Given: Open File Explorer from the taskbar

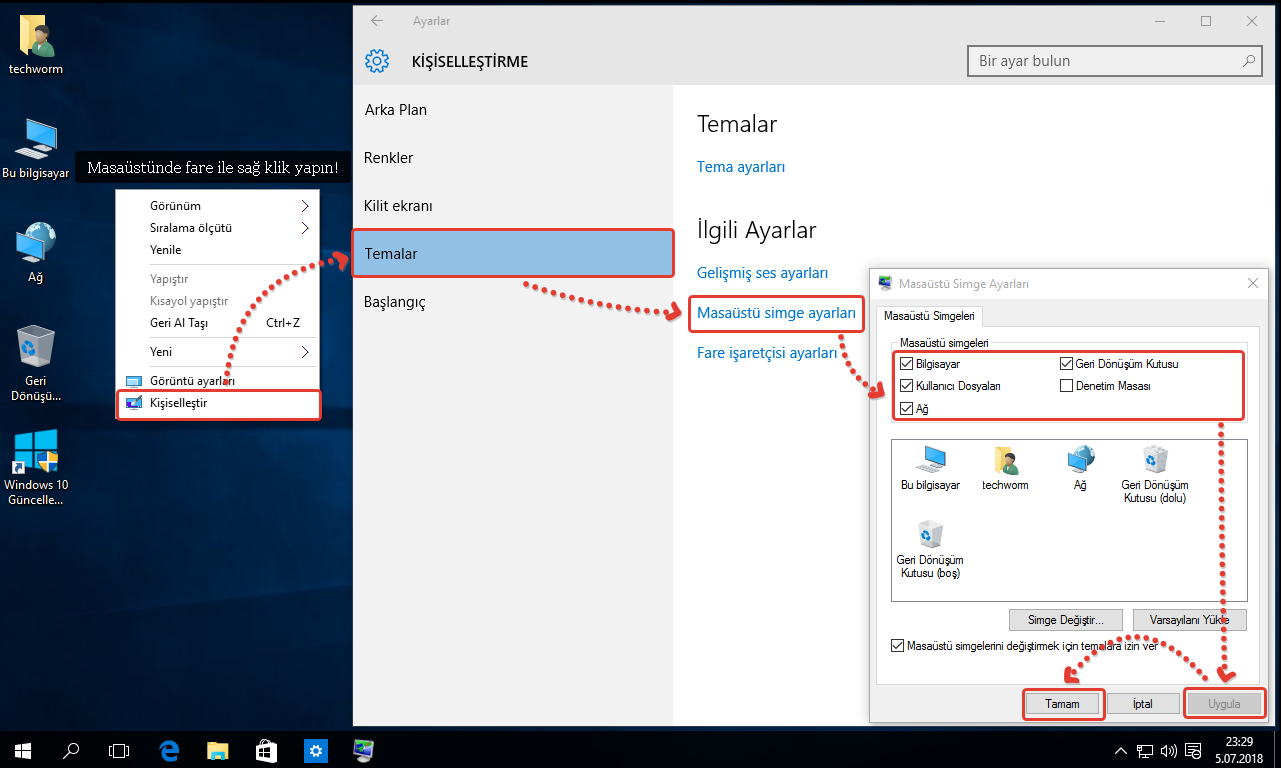Looking at the screenshot, I should pos(218,749).
